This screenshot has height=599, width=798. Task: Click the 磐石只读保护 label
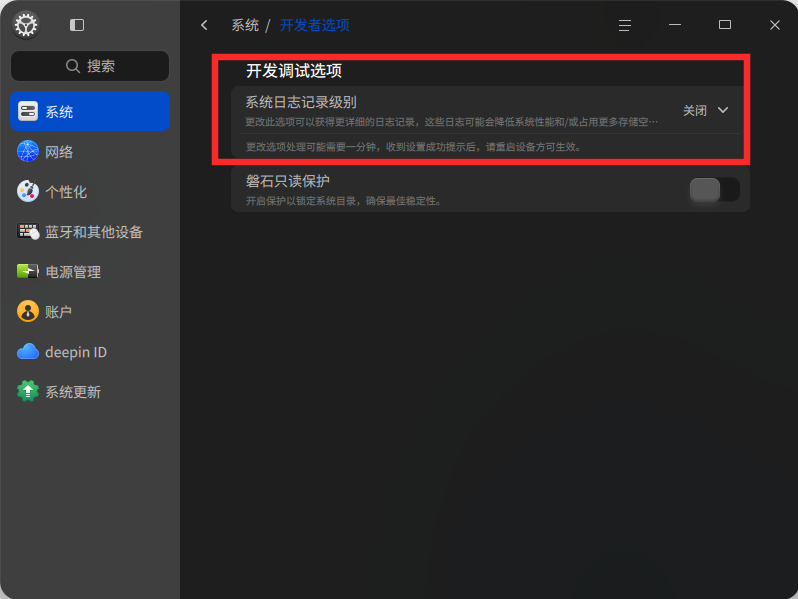(288, 181)
